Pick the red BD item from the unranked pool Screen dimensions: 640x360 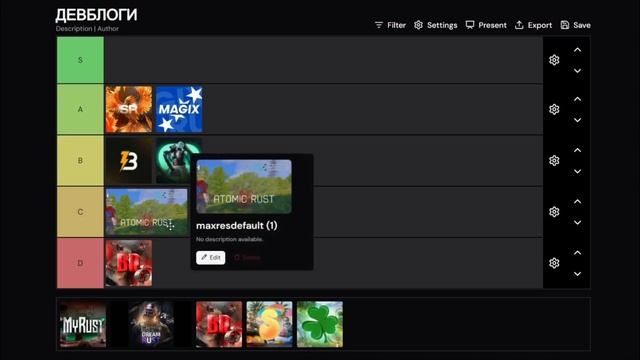pyautogui.click(x=219, y=324)
